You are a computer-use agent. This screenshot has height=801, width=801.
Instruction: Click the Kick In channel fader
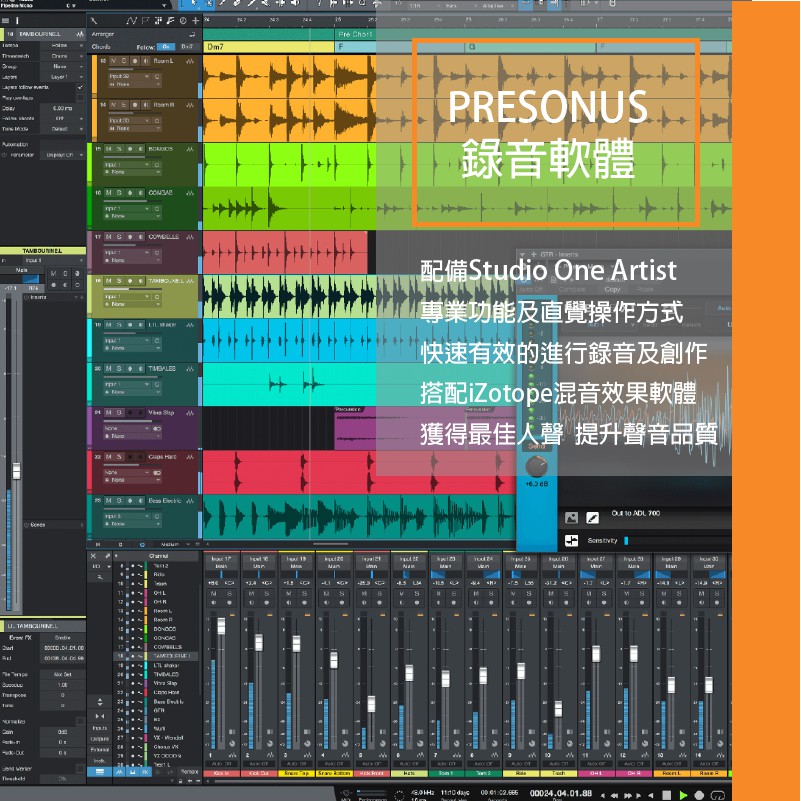click(221, 626)
